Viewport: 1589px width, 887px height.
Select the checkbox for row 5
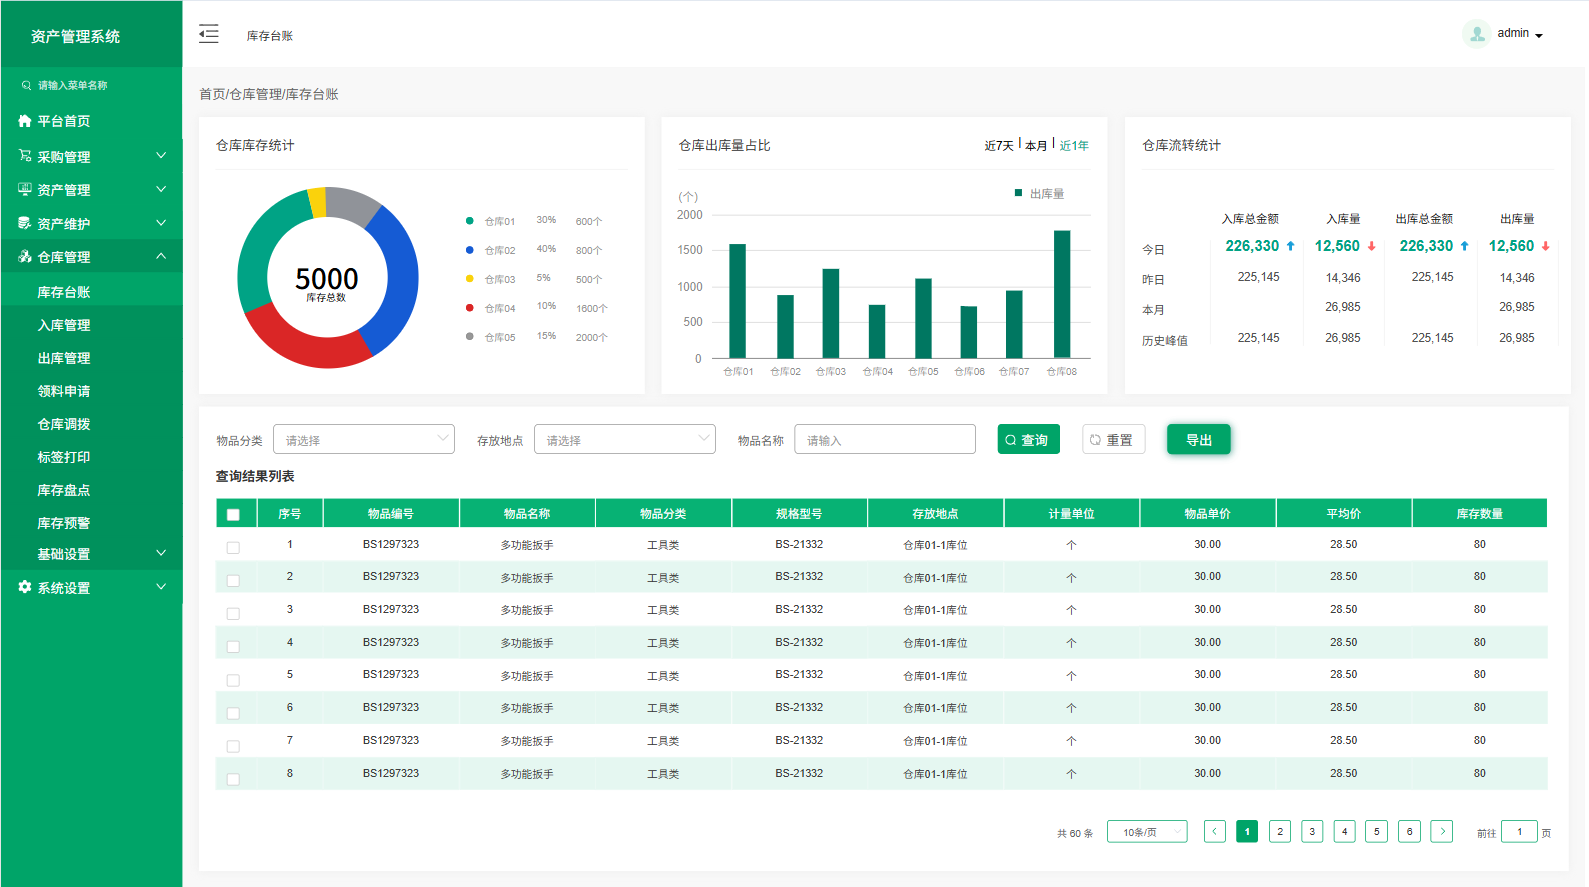tap(233, 680)
